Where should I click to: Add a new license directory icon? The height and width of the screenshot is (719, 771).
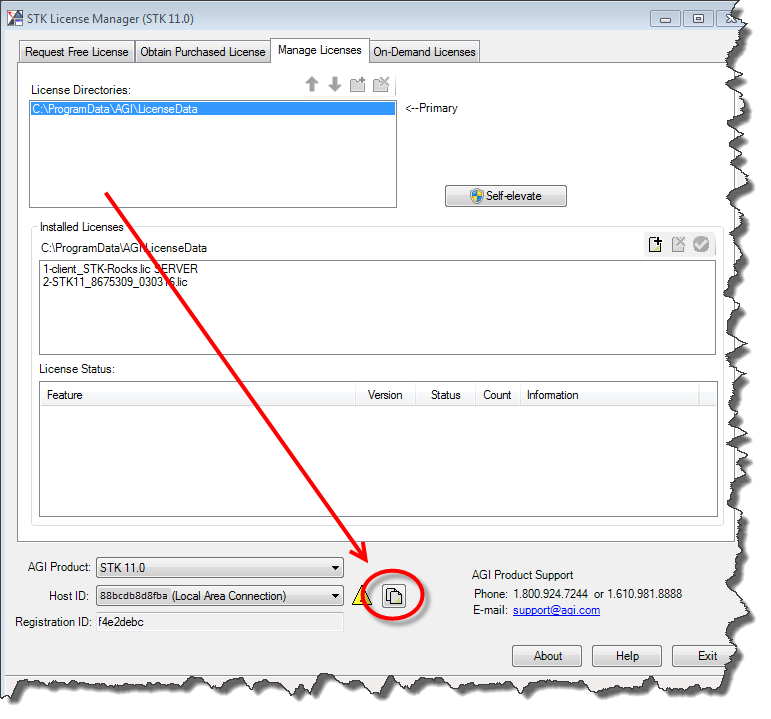(x=357, y=84)
